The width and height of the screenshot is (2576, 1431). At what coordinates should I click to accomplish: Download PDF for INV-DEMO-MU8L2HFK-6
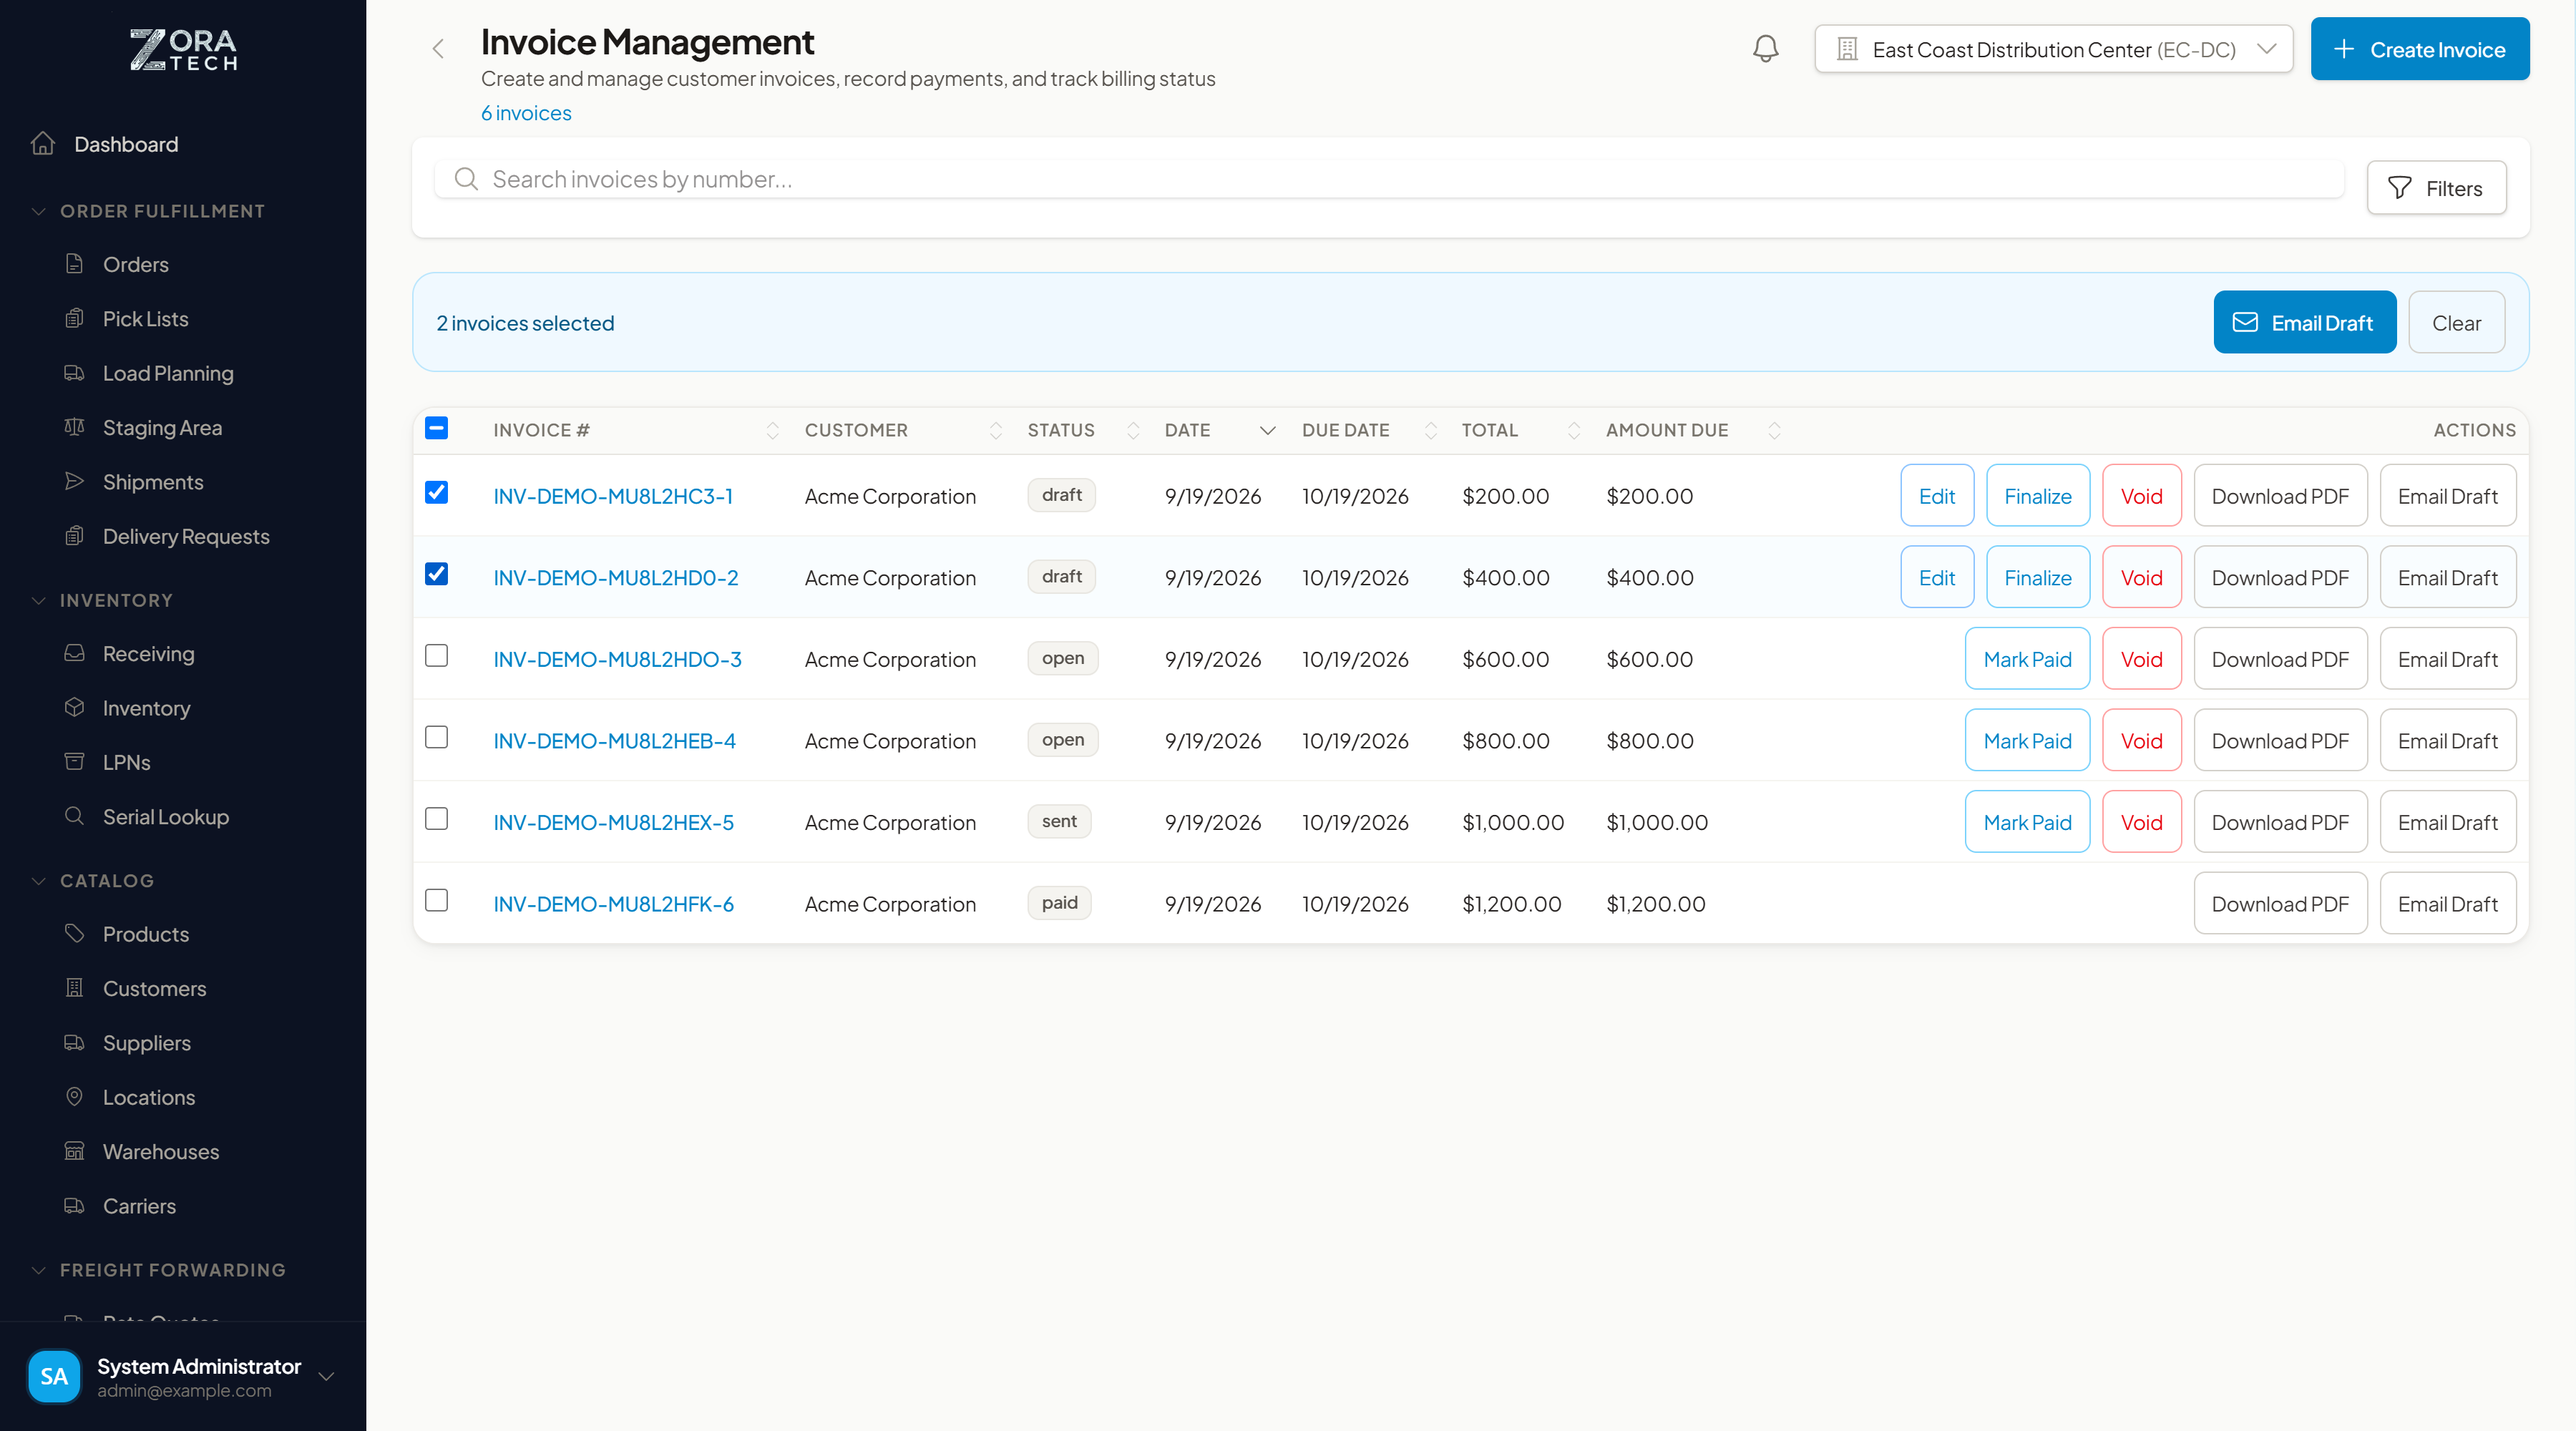[2280, 904]
